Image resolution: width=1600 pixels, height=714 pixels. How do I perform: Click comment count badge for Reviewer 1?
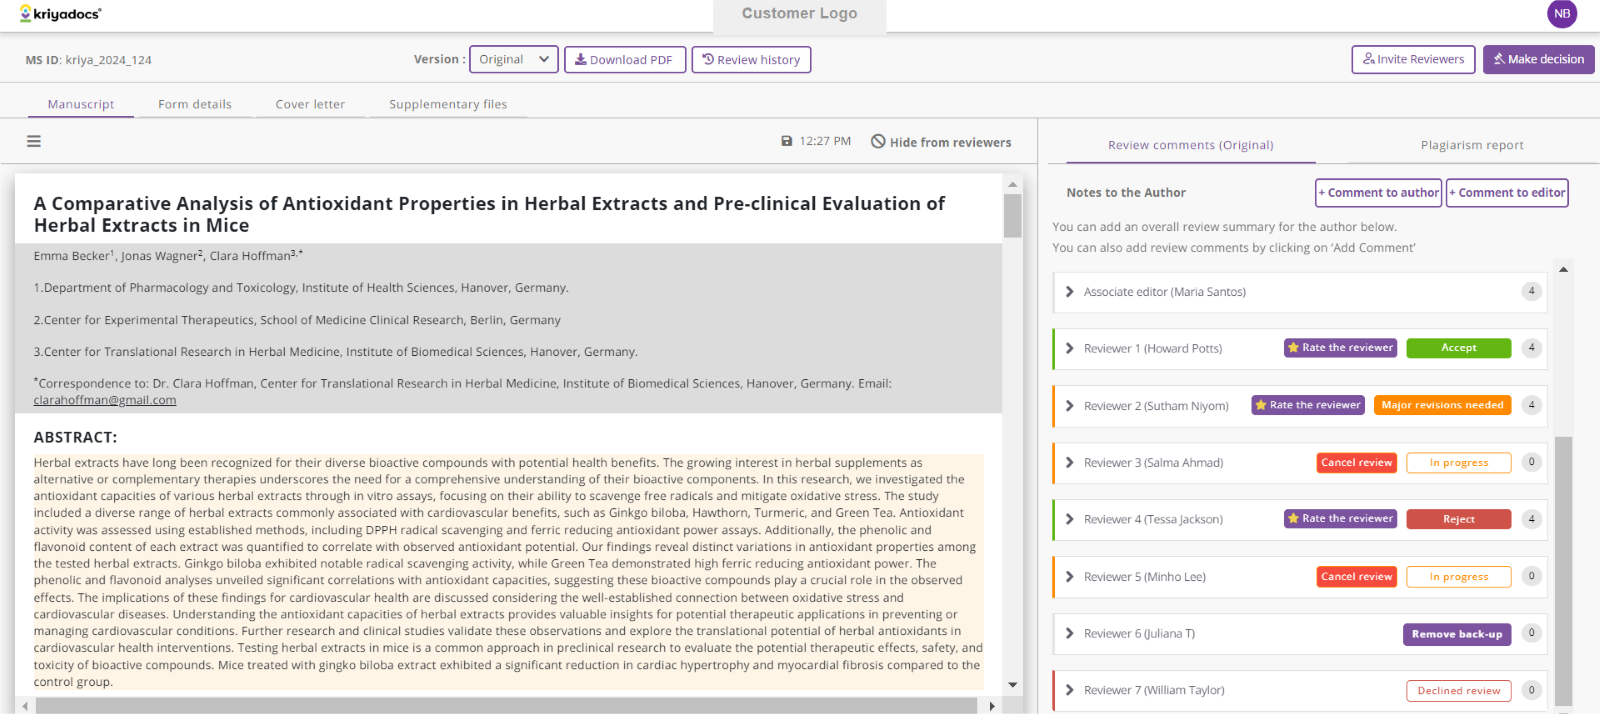[1531, 348]
